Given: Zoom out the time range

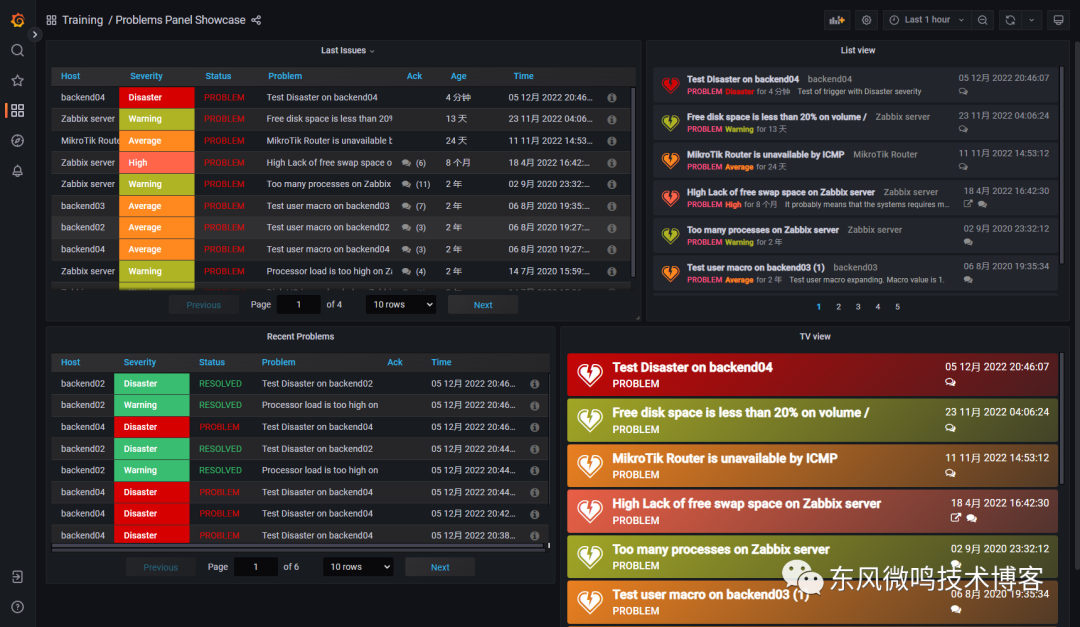Looking at the screenshot, I should pyautogui.click(x=983, y=20).
